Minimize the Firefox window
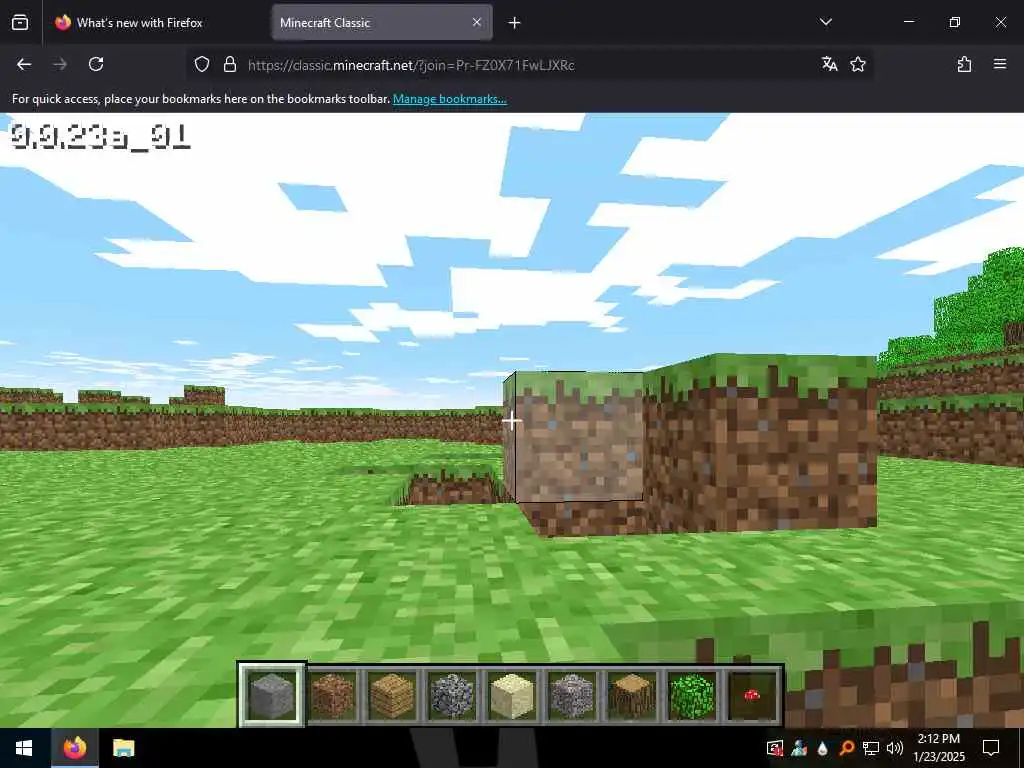The image size is (1024, 768). tap(908, 22)
